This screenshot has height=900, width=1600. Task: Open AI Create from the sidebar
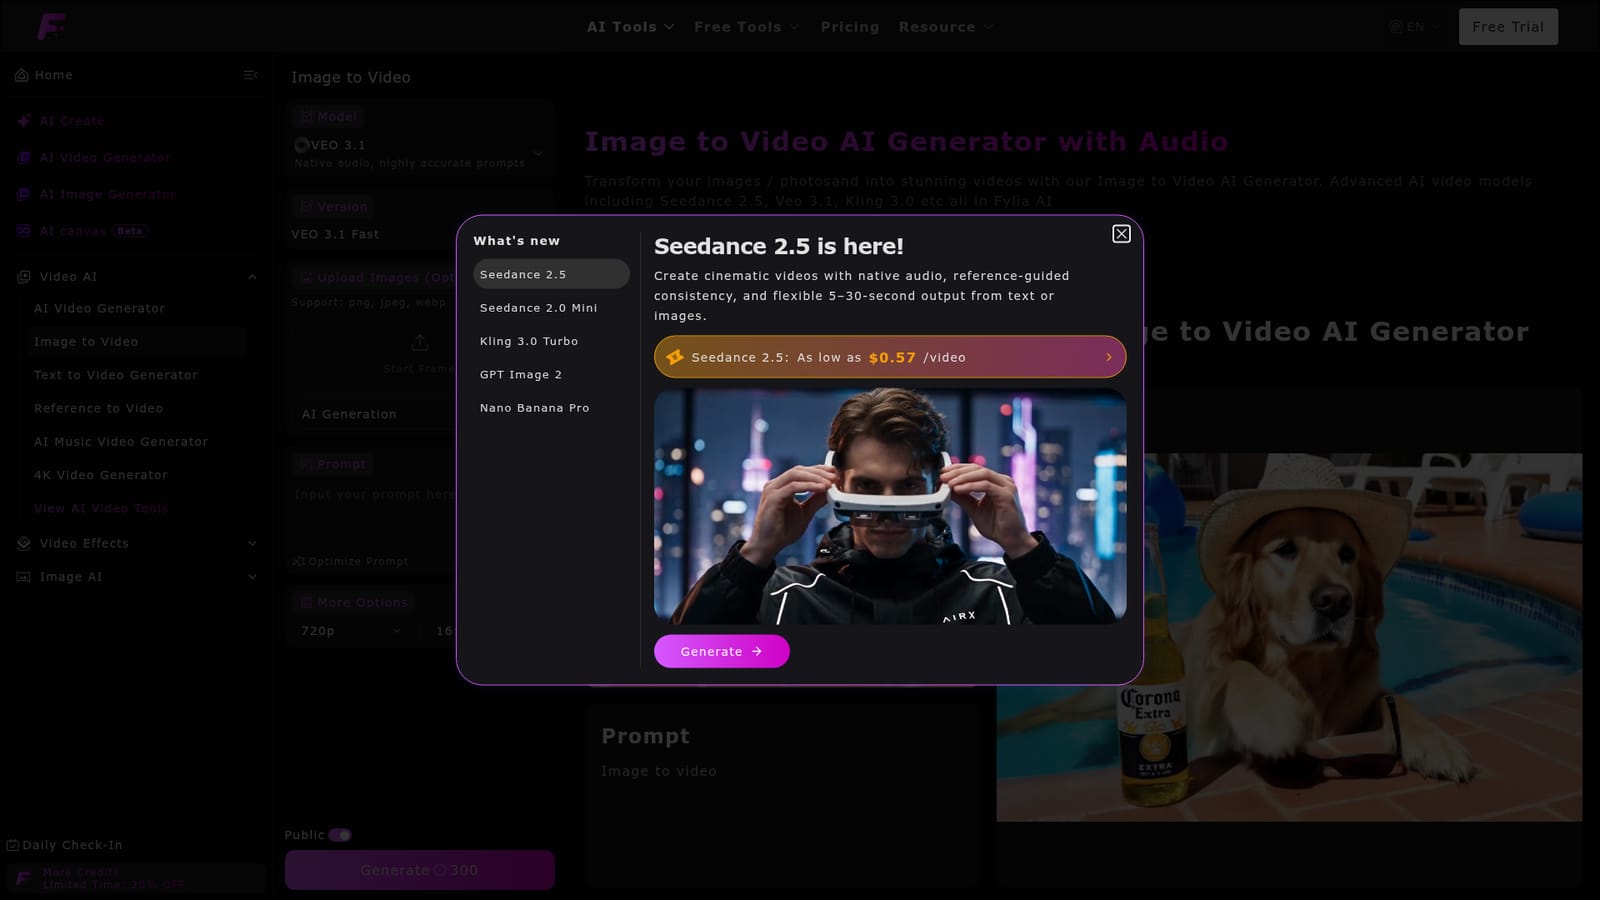(61, 121)
